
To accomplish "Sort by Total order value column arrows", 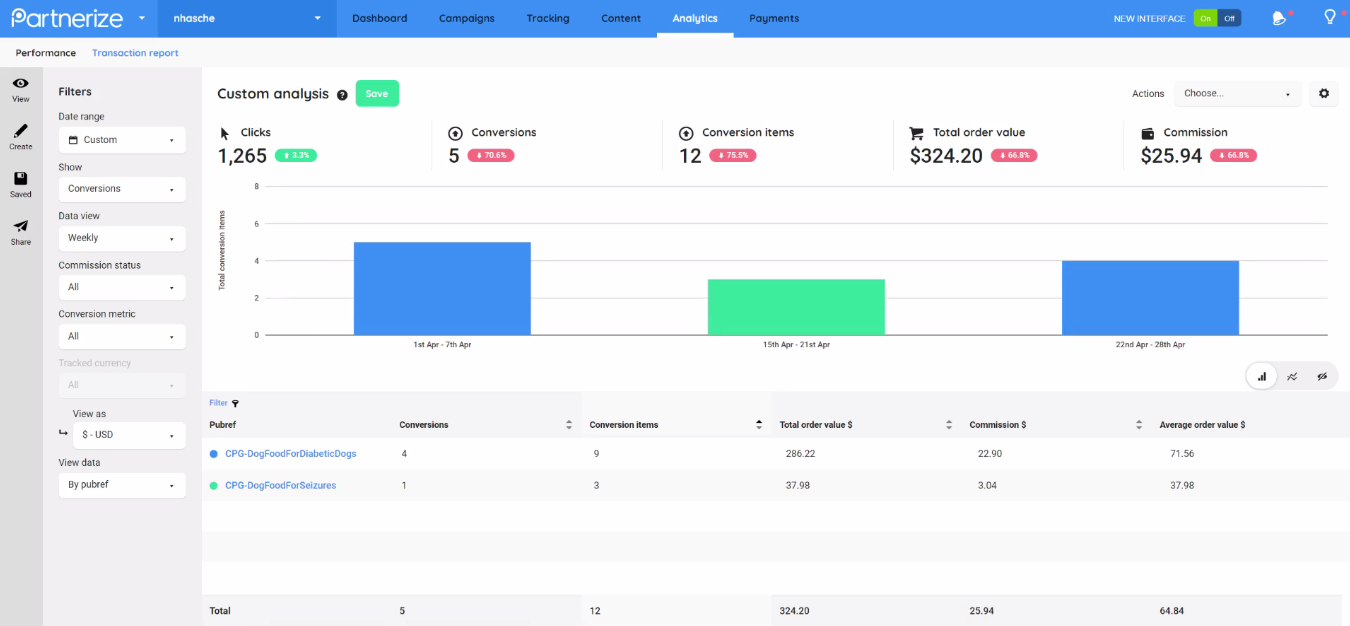I will click(949, 425).
